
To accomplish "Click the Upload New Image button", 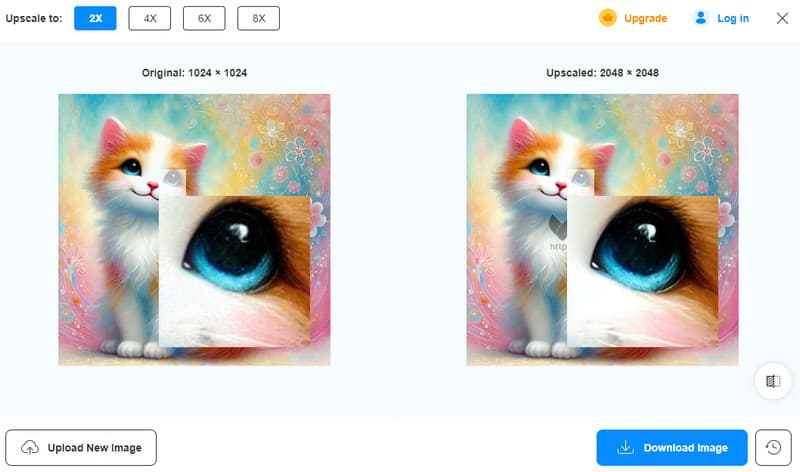I will coord(81,447).
